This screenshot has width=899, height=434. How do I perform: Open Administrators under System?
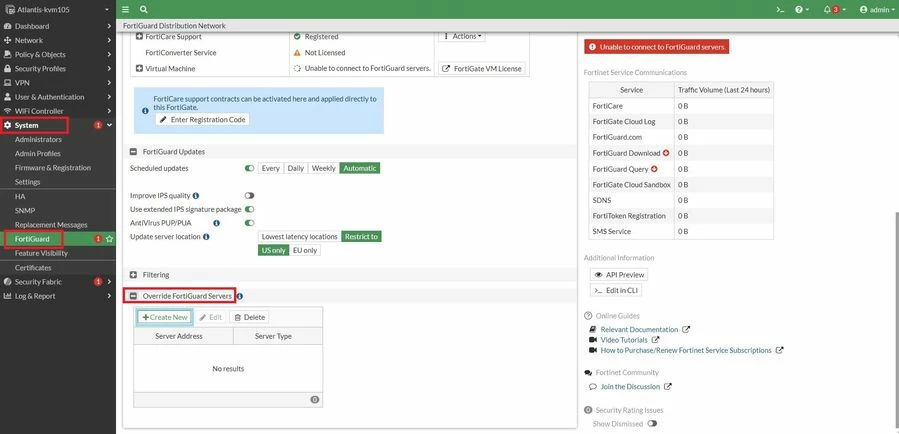(x=38, y=139)
